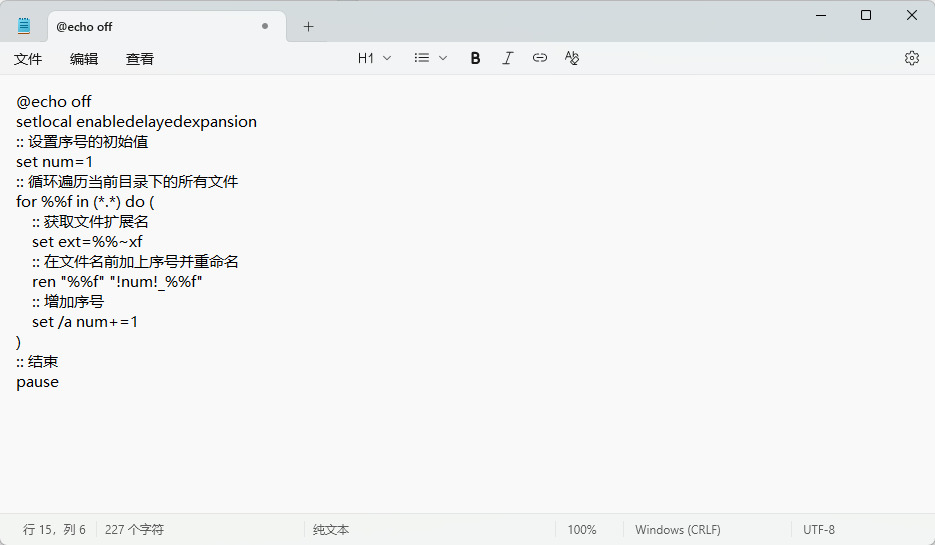
Task: Open settings gear icon
Action: click(x=911, y=58)
